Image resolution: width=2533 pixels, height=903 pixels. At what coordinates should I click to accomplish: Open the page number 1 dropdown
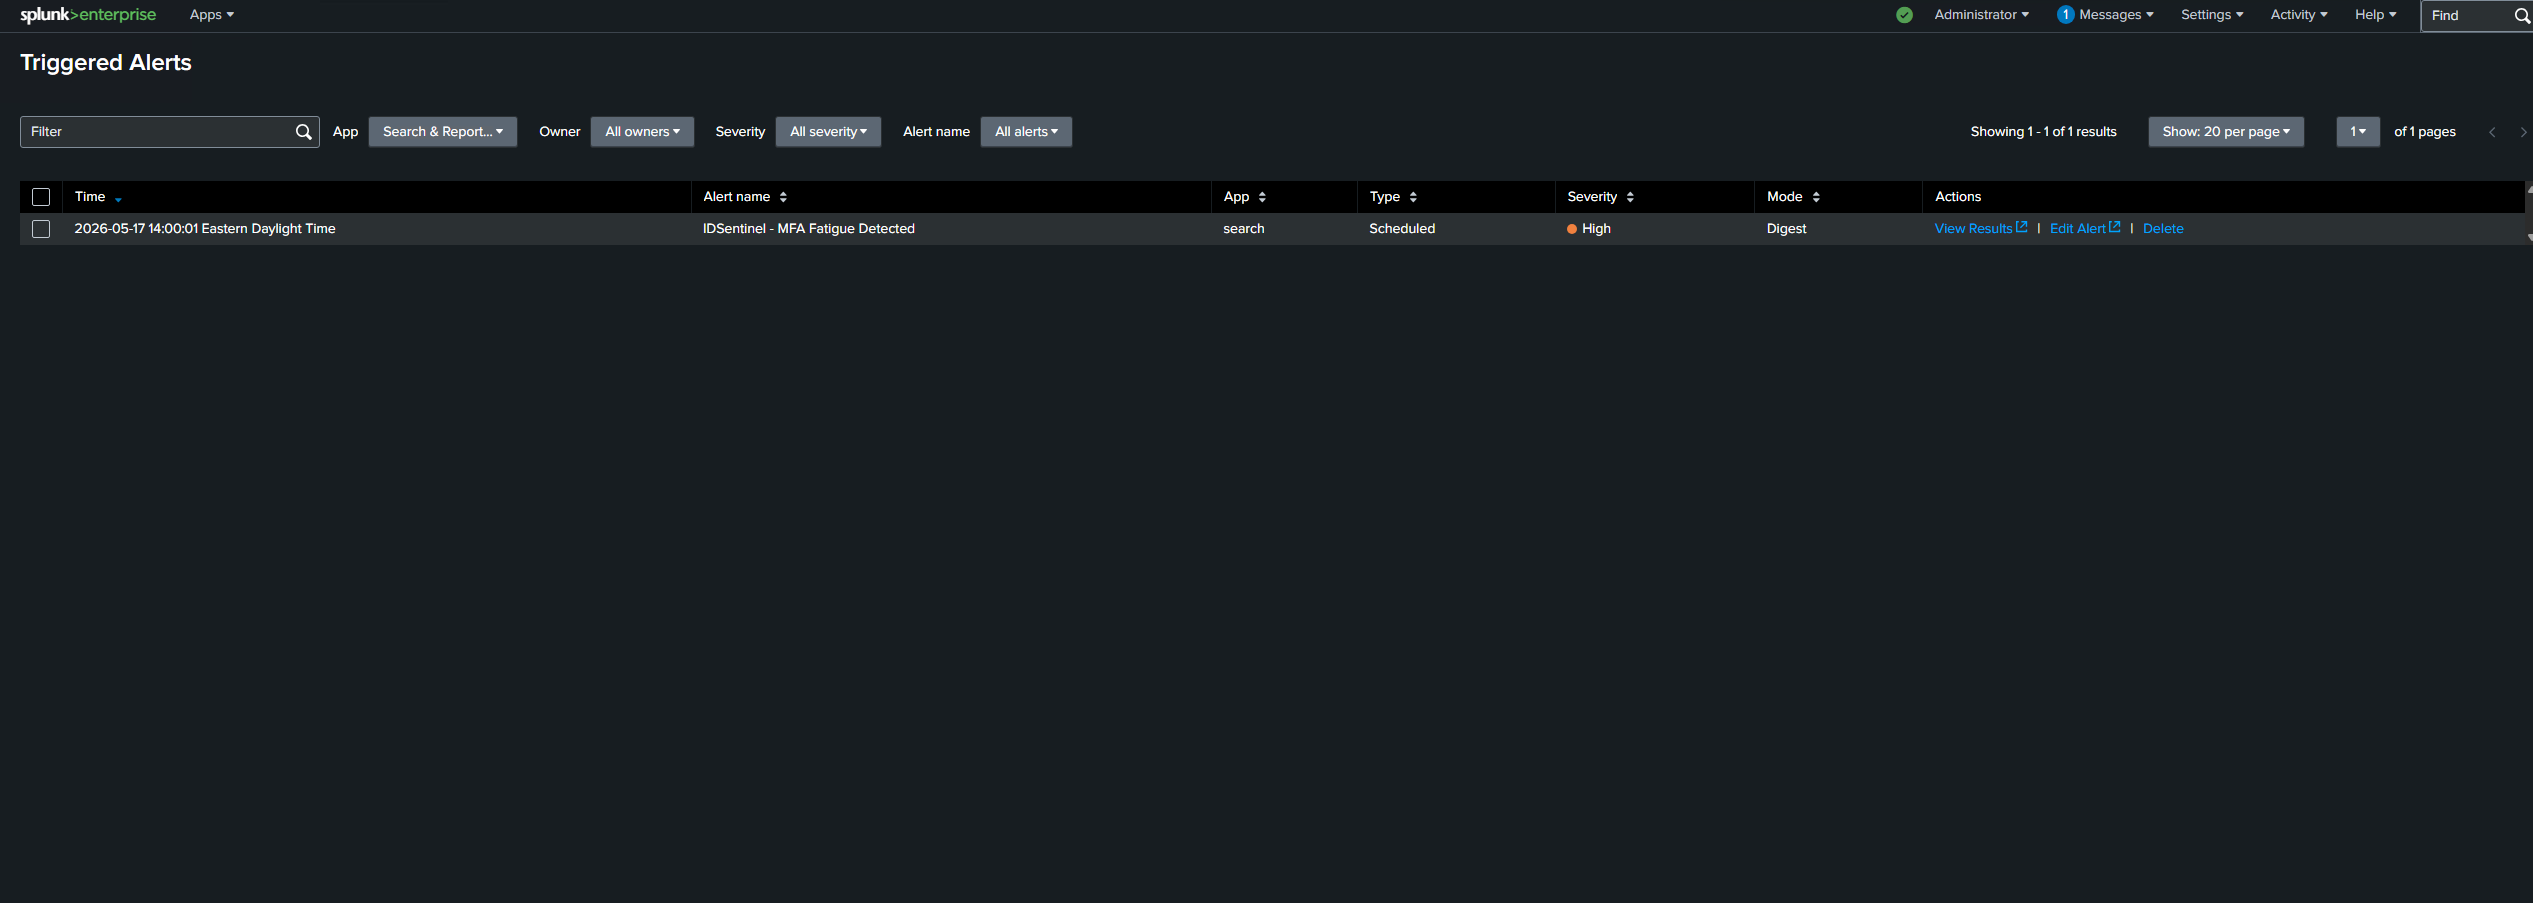[x=2358, y=132]
